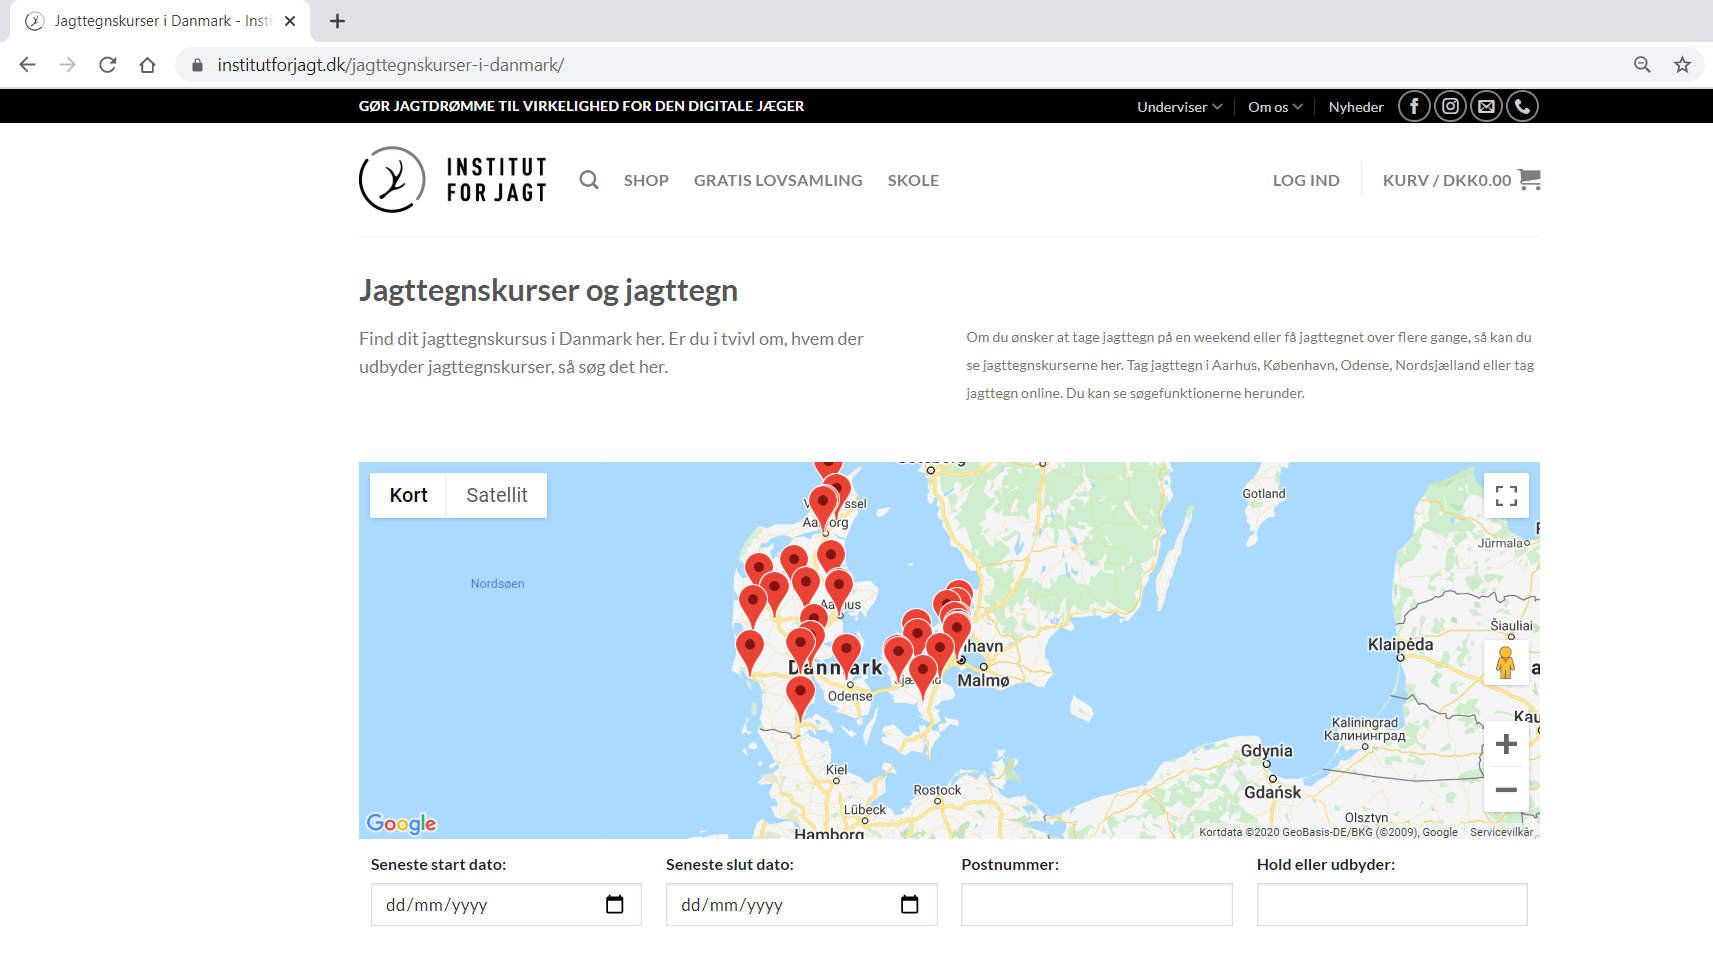Open Seneste start dato calendar picker
The width and height of the screenshot is (1713, 961).
click(x=614, y=905)
